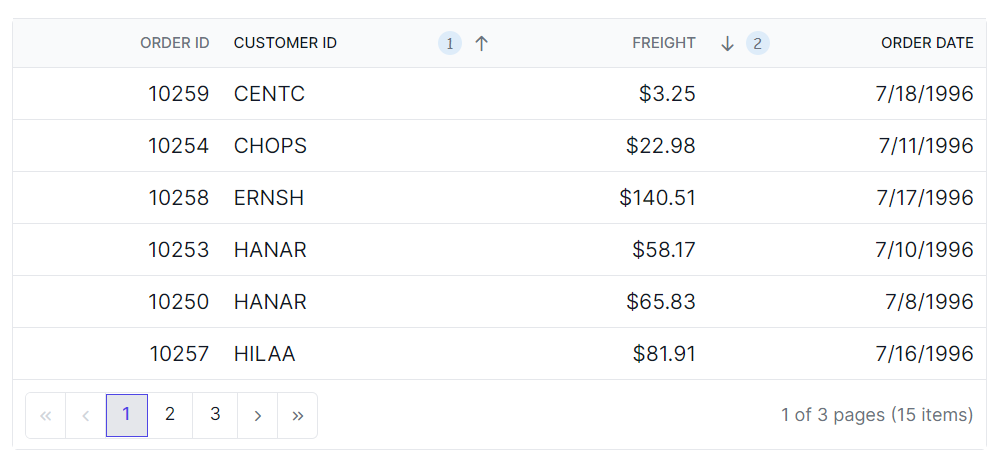Screen dimensions: 1002x464
Task: Click the Customer ID column header
Action: 285,43
